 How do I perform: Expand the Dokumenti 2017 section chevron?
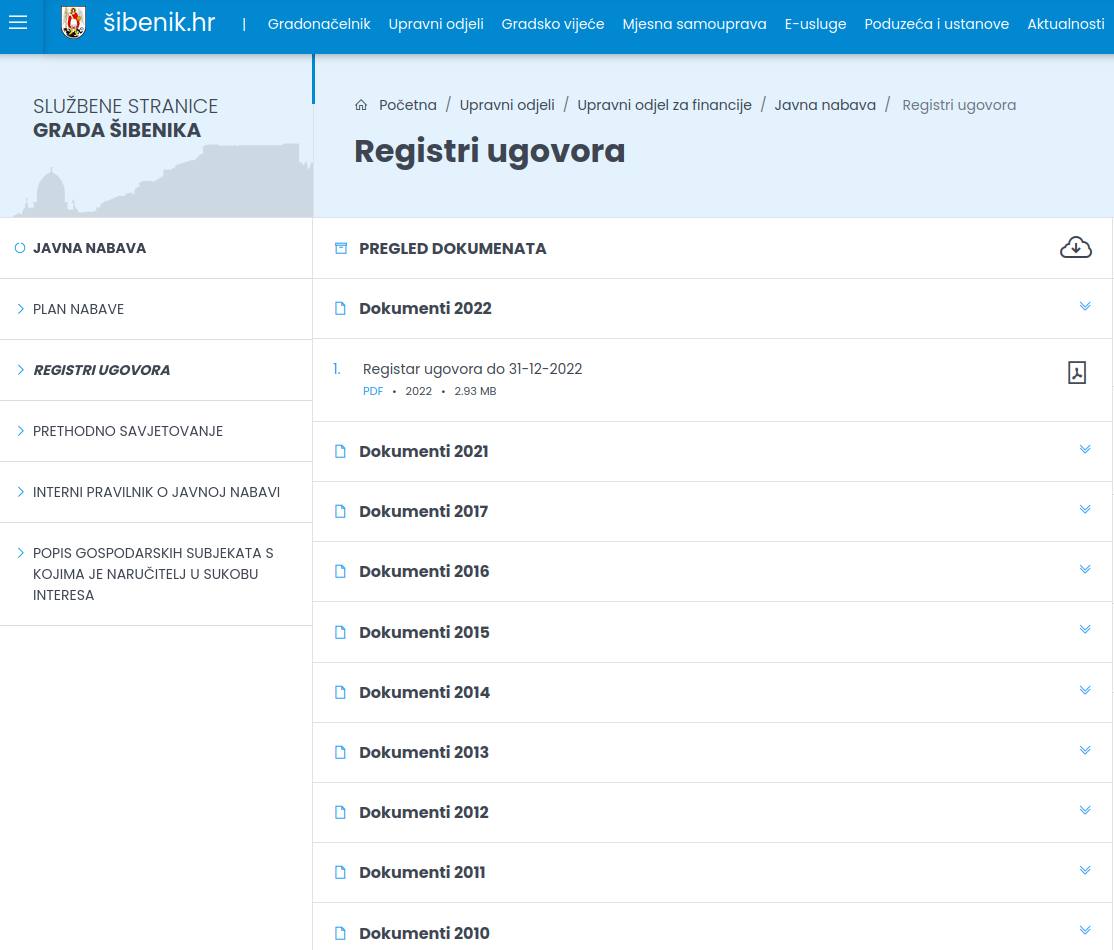[x=1085, y=509]
